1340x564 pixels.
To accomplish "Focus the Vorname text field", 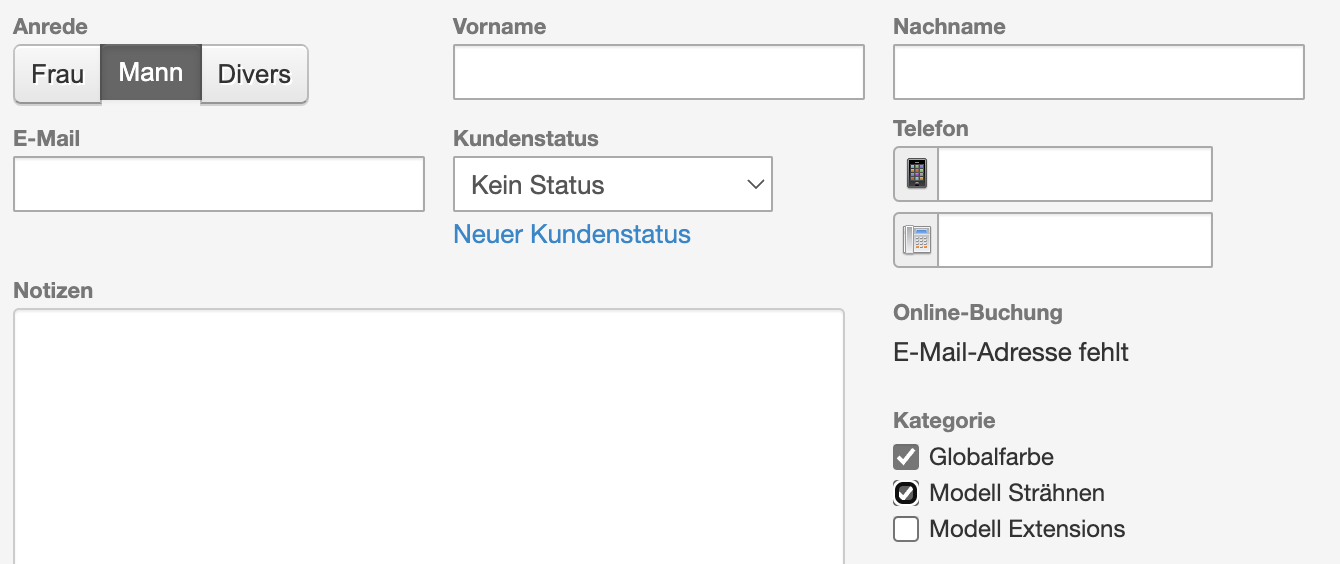I will [659, 72].
